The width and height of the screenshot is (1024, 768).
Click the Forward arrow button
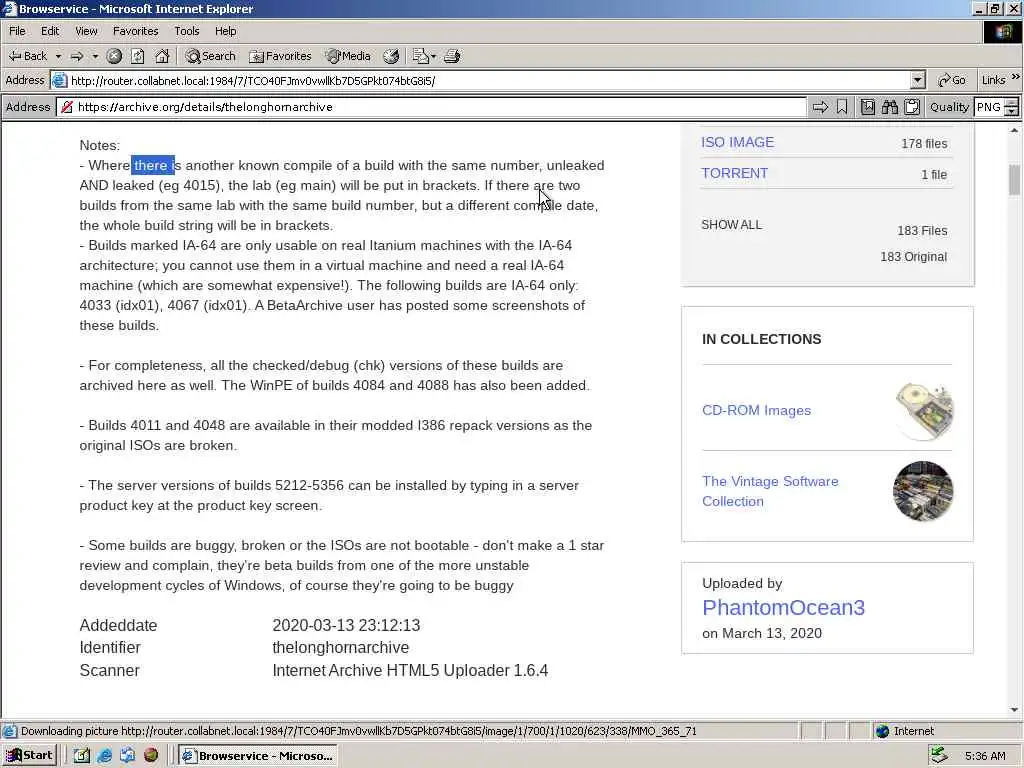(x=76, y=56)
